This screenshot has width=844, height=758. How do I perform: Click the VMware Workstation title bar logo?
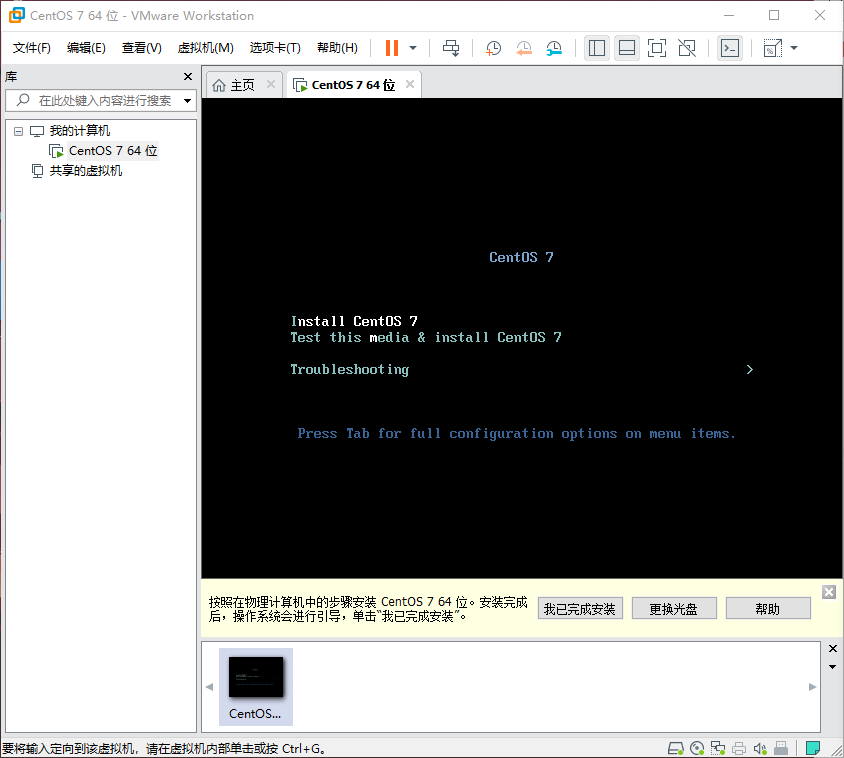pyautogui.click(x=17, y=15)
